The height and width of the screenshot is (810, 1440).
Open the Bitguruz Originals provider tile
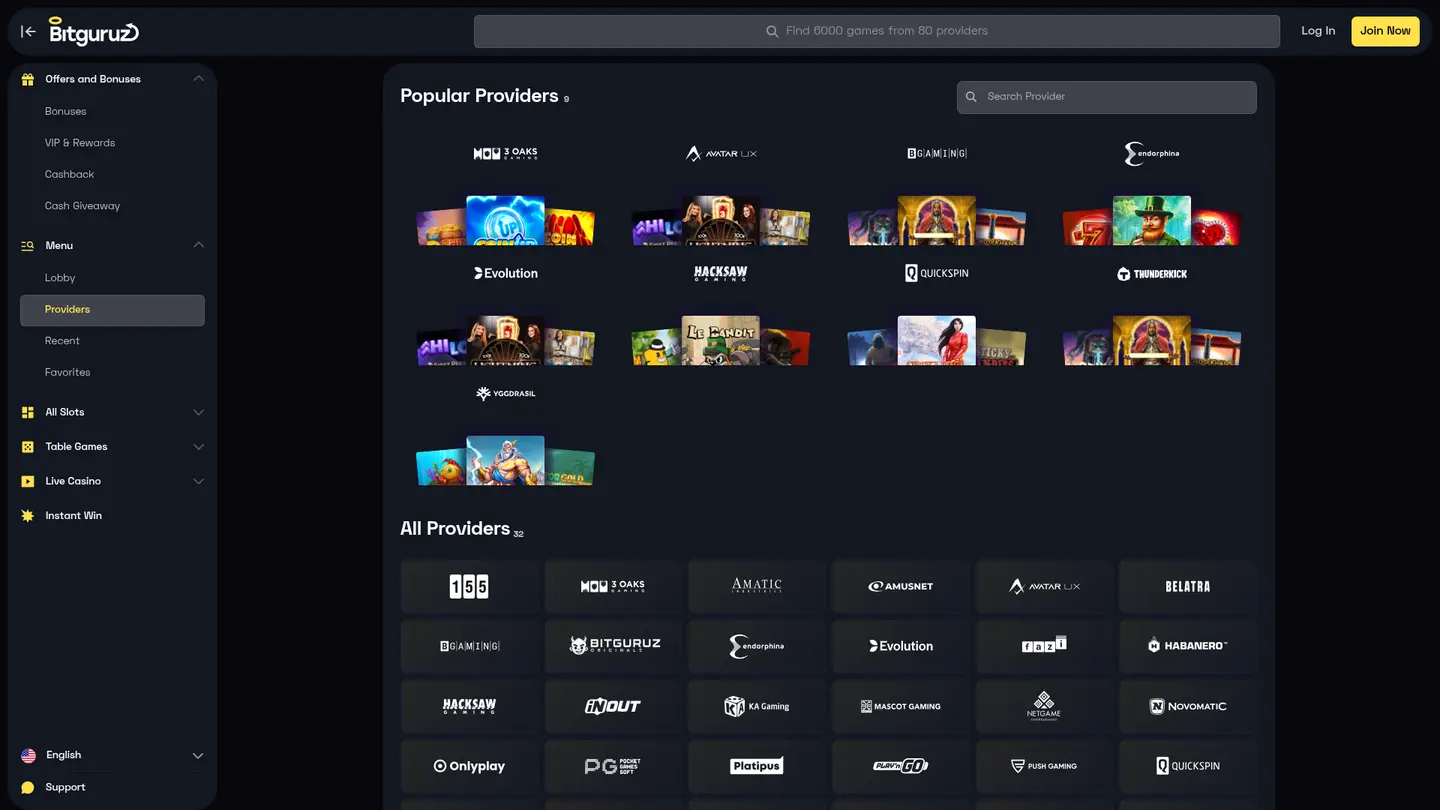(x=613, y=646)
